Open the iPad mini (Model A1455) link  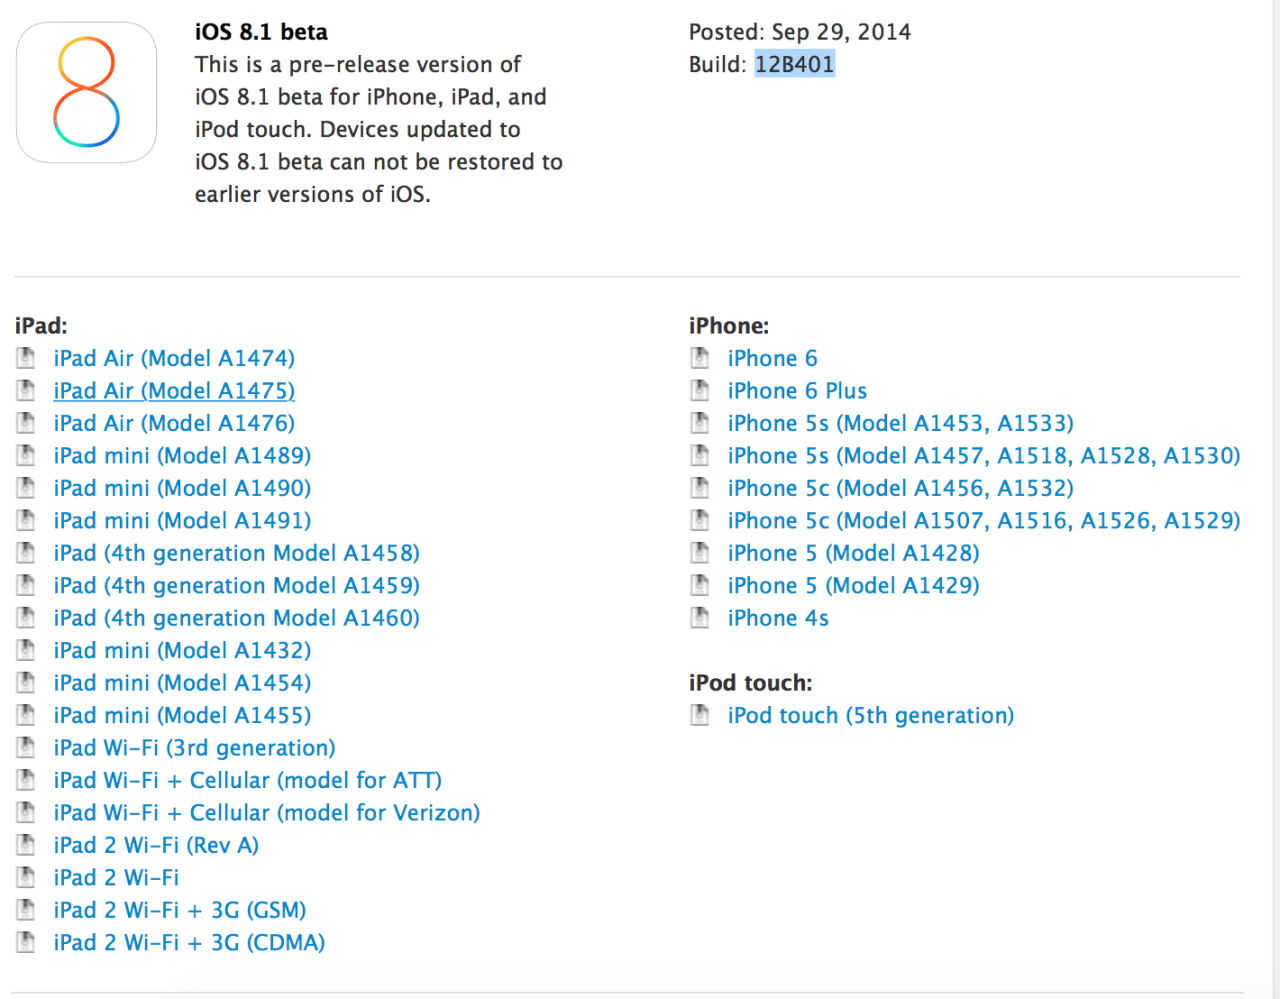tap(182, 716)
